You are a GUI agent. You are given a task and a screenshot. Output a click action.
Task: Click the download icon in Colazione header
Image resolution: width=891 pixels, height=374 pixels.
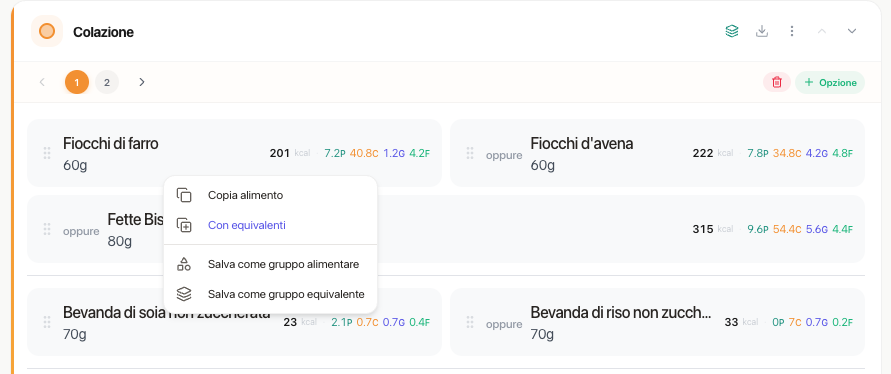762,31
